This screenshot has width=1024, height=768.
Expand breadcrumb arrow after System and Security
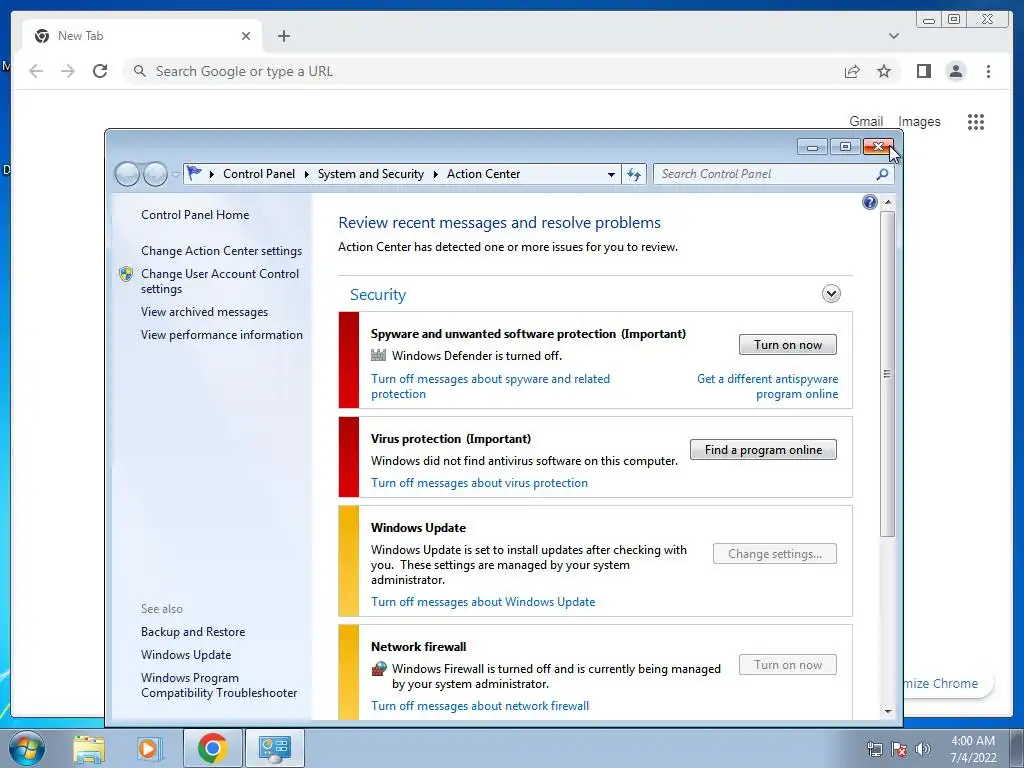click(436, 174)
